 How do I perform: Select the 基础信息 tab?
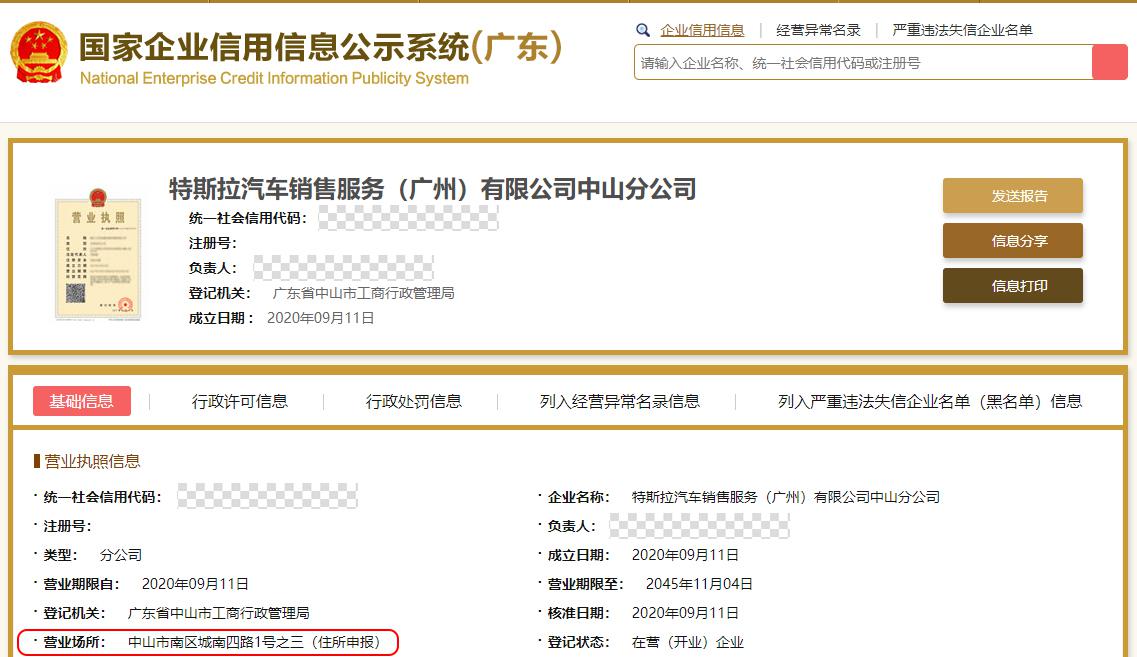82,401
